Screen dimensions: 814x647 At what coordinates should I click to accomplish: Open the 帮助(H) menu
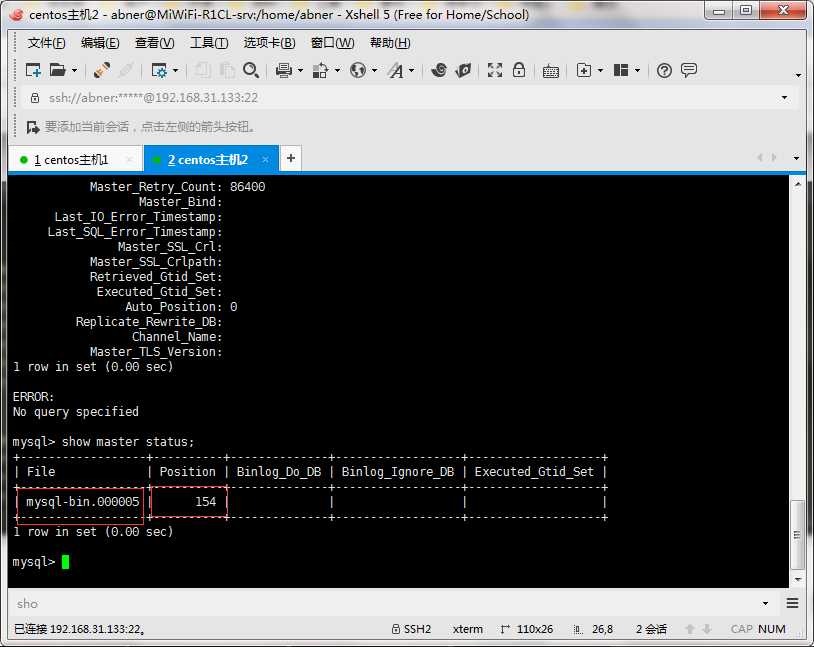point(390,43)
